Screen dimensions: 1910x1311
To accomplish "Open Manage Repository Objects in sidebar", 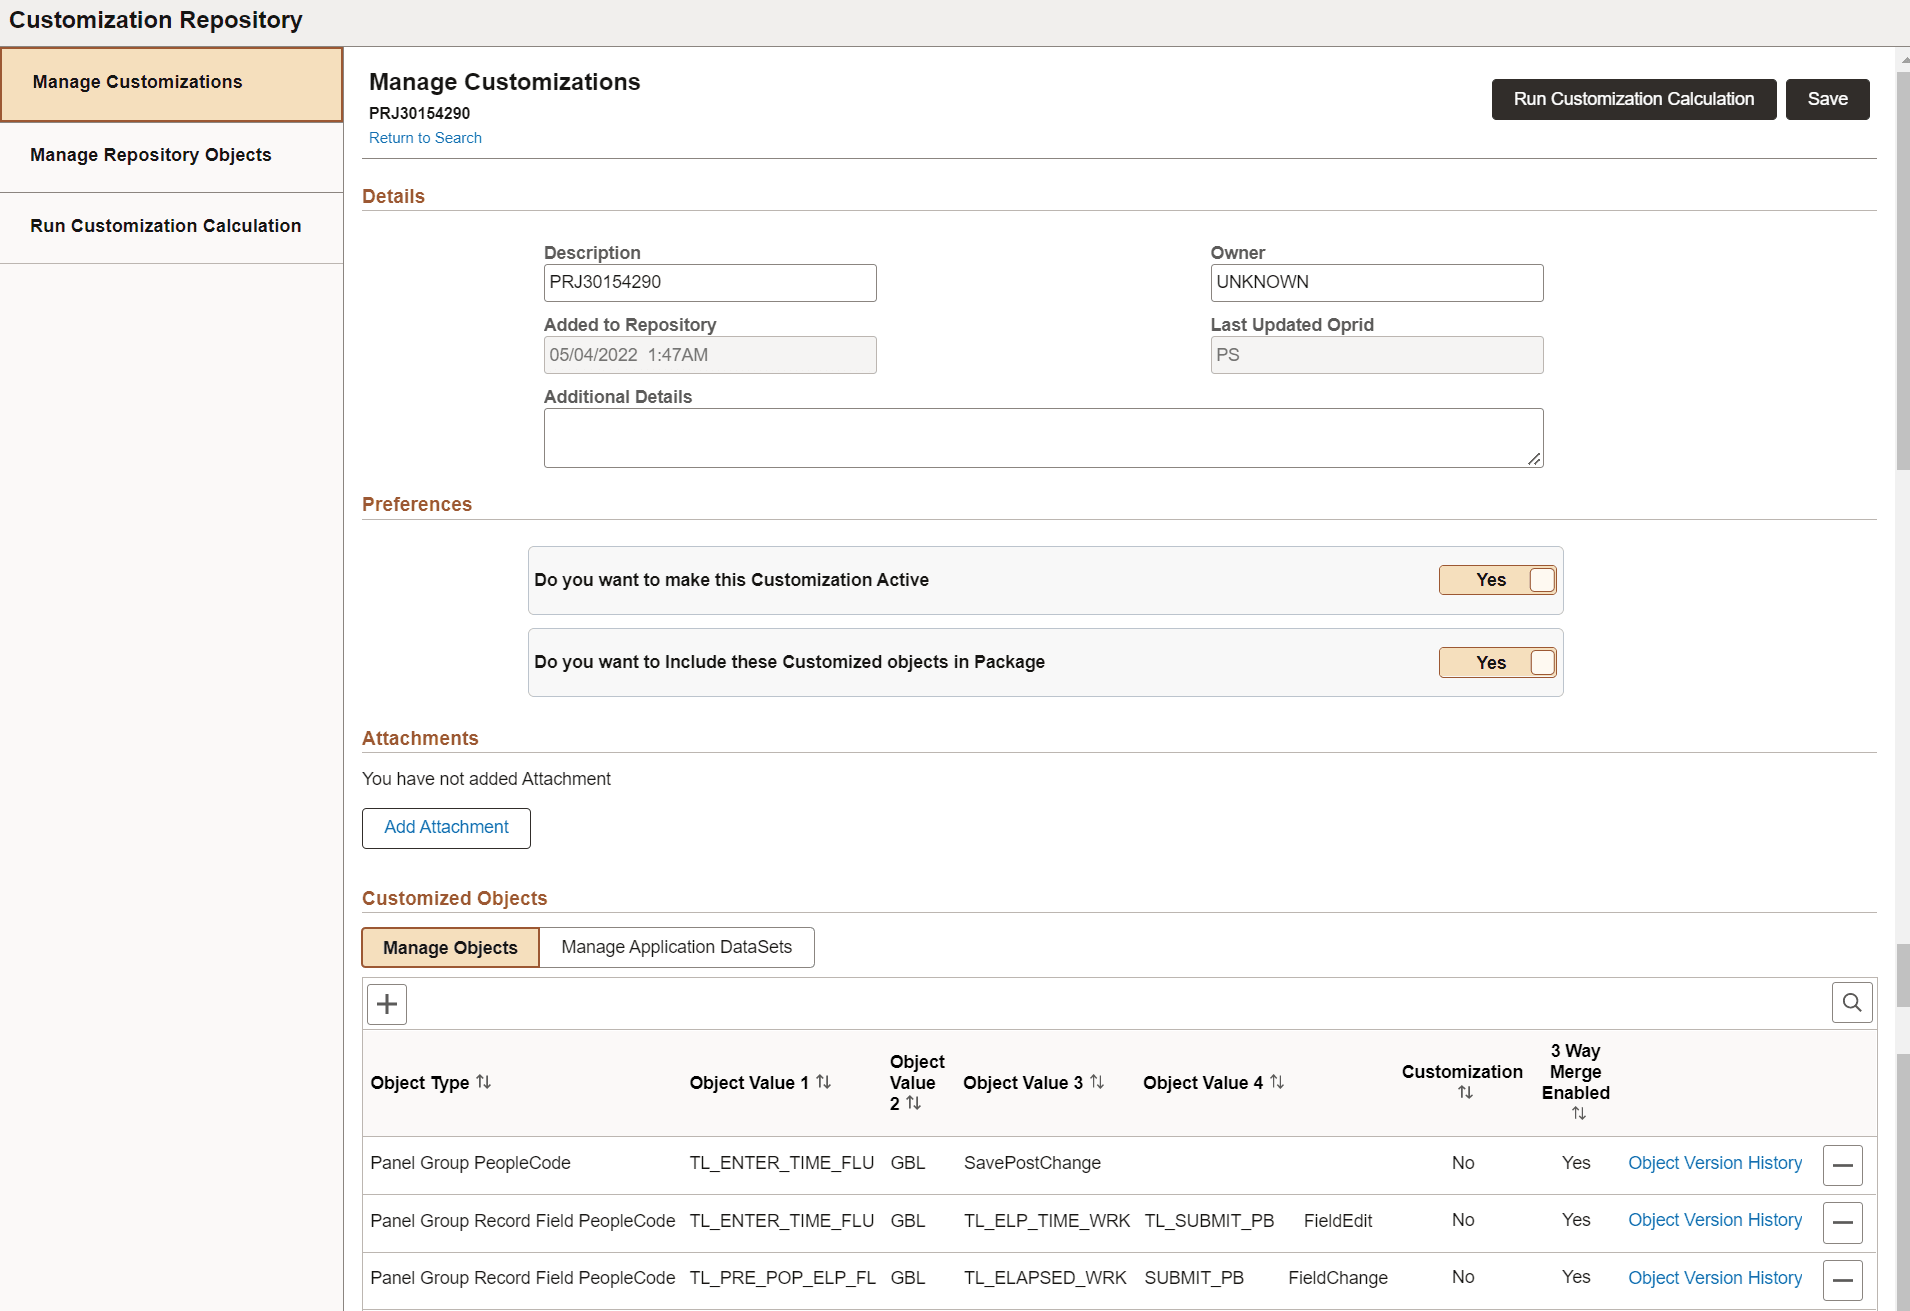I will (151, 155).
